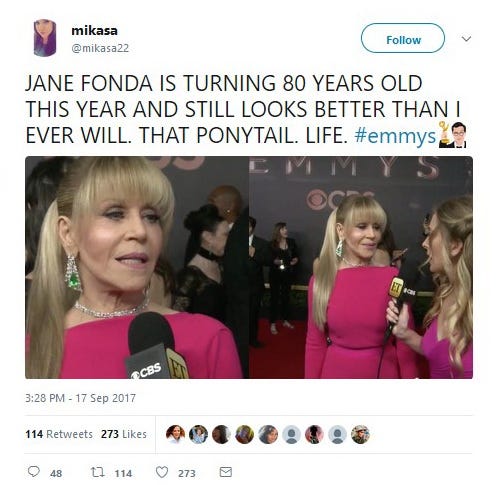The width and height of the screenshot is (500, 485).
Task: Click the fifth liker's avatar
Action: point(268,434)
